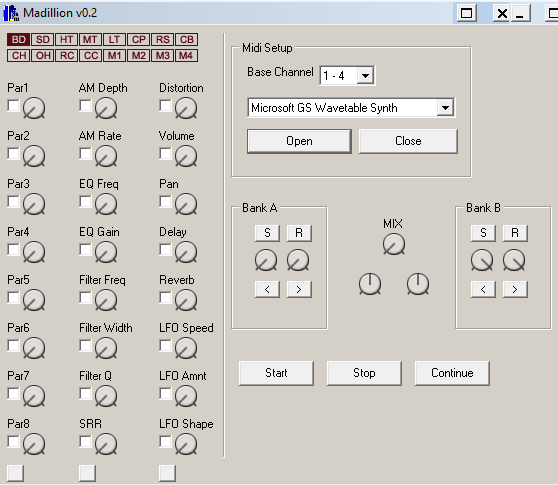Click the Close button in Midi Setup
558x485 pixels.
point(408,141)
